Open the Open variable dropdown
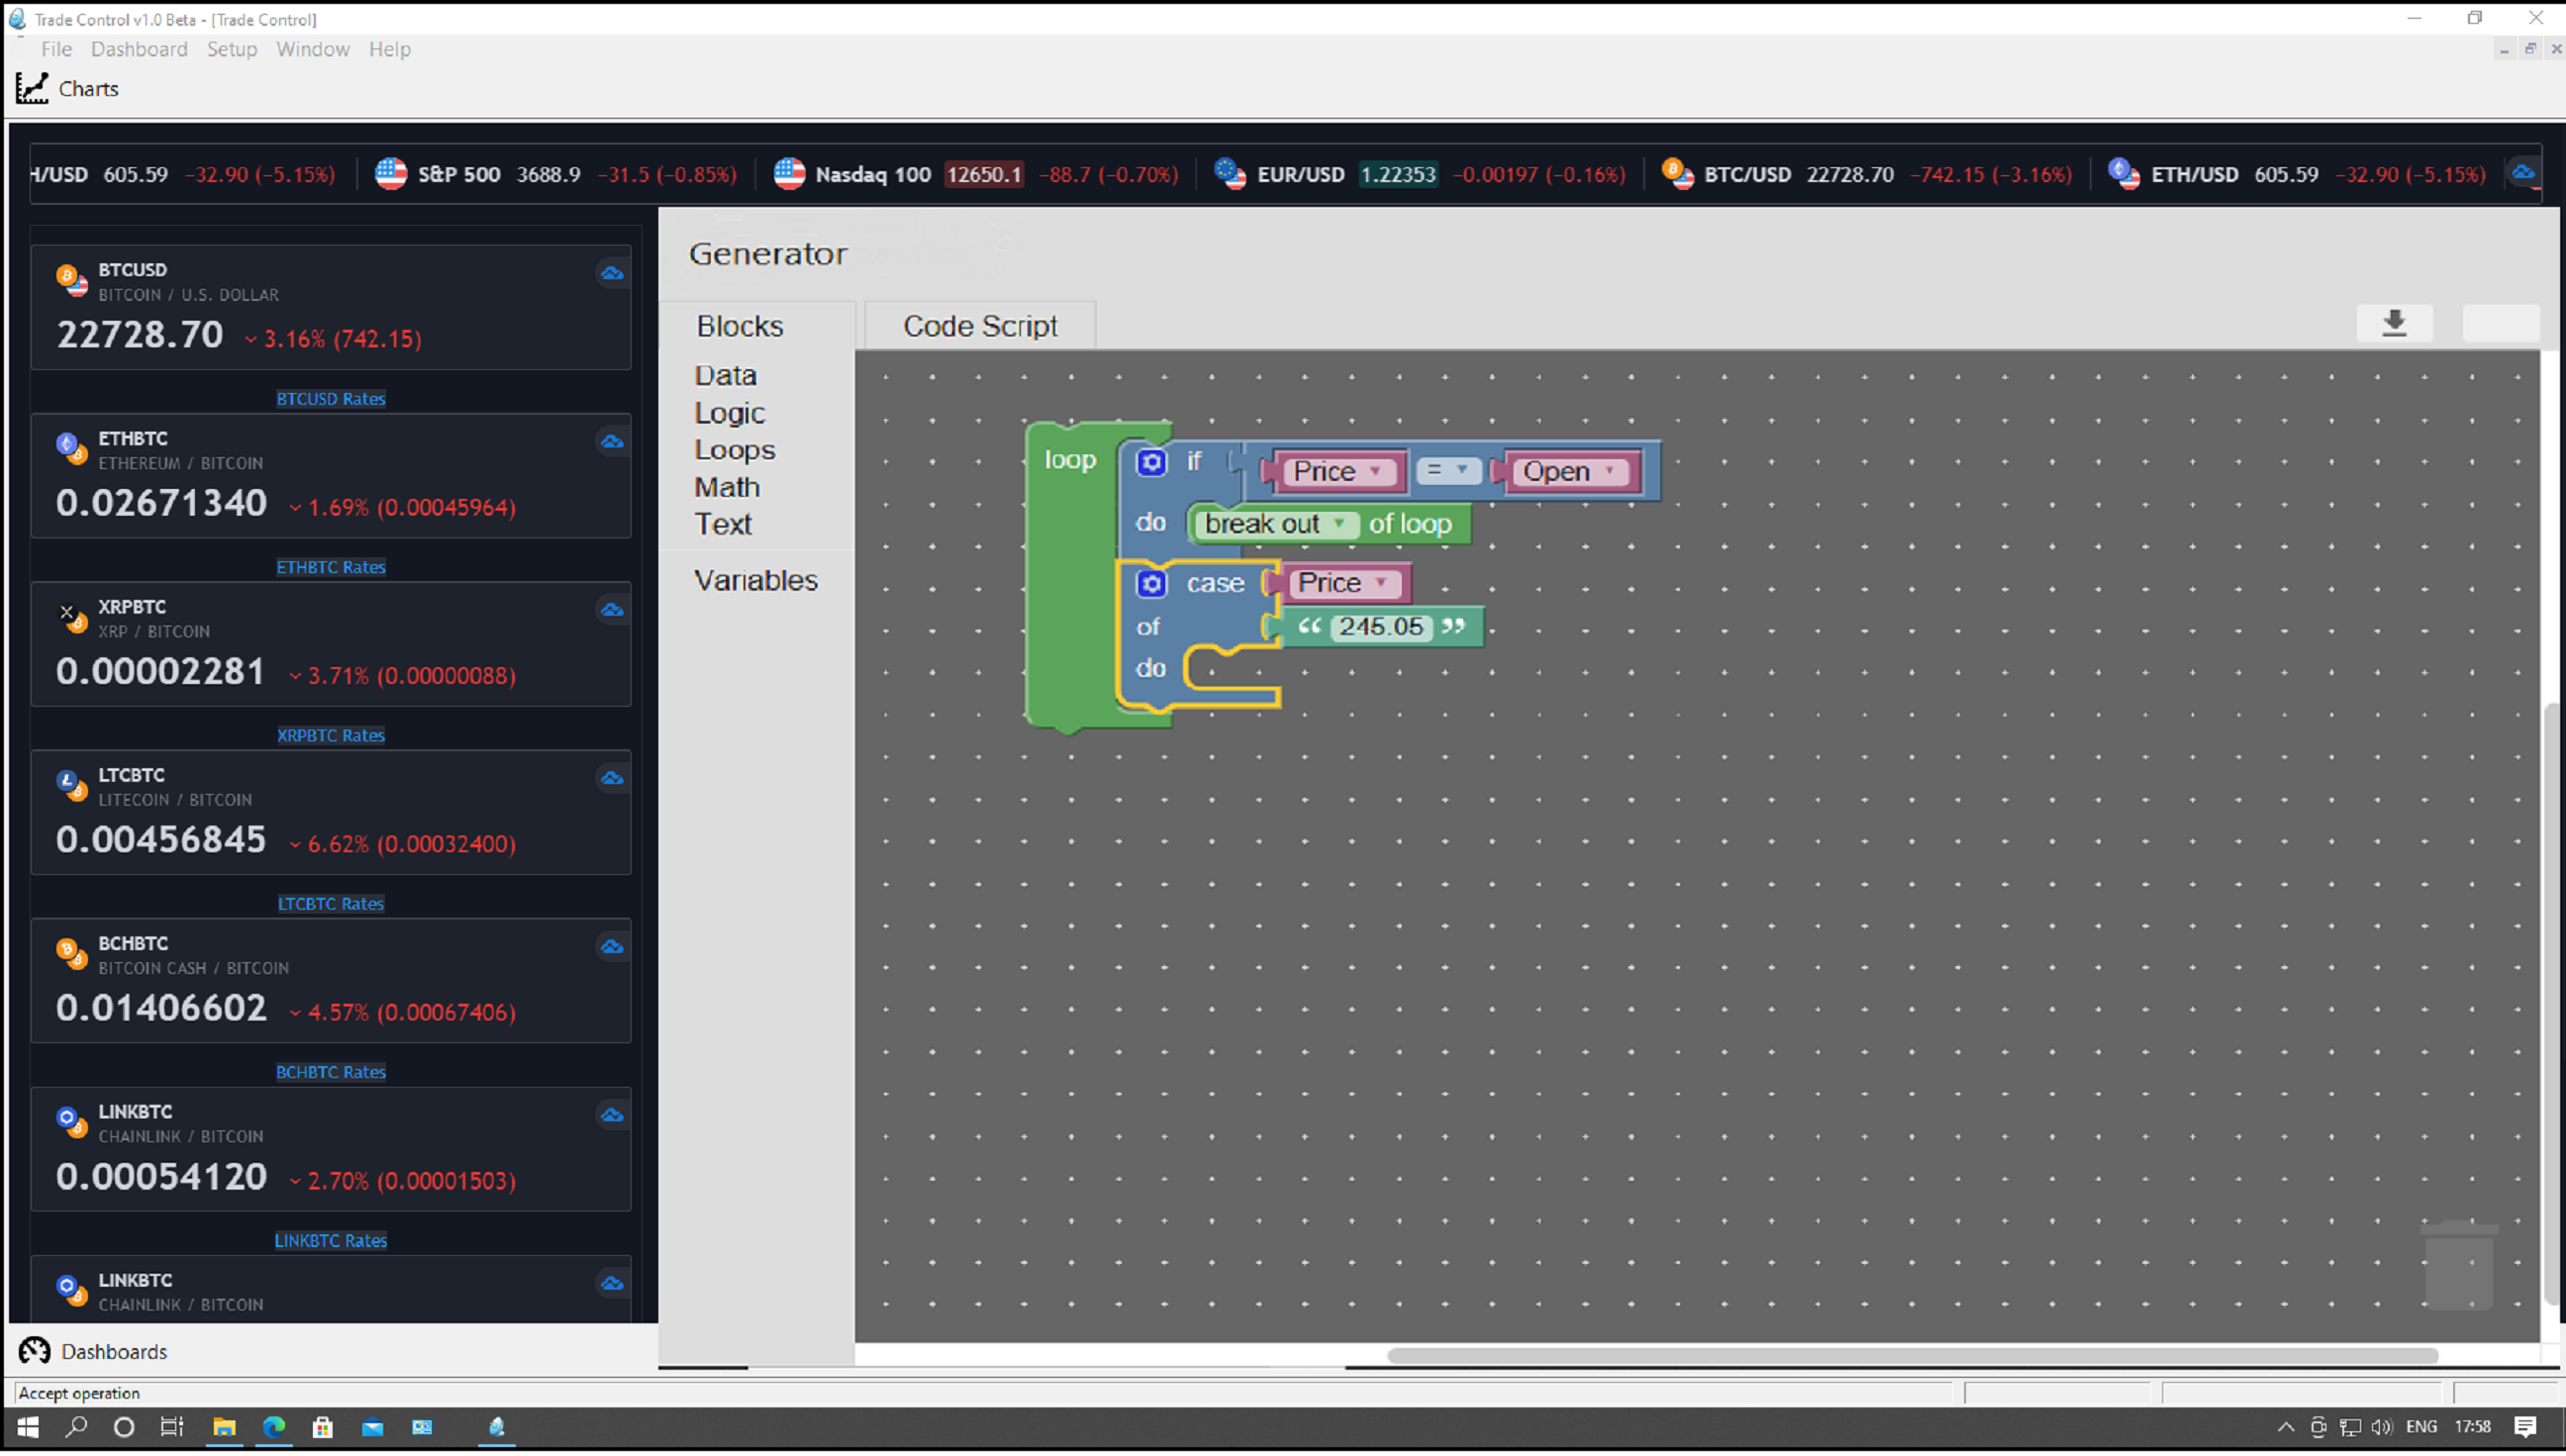The image size is (2566, 1456). (1568, 472)
